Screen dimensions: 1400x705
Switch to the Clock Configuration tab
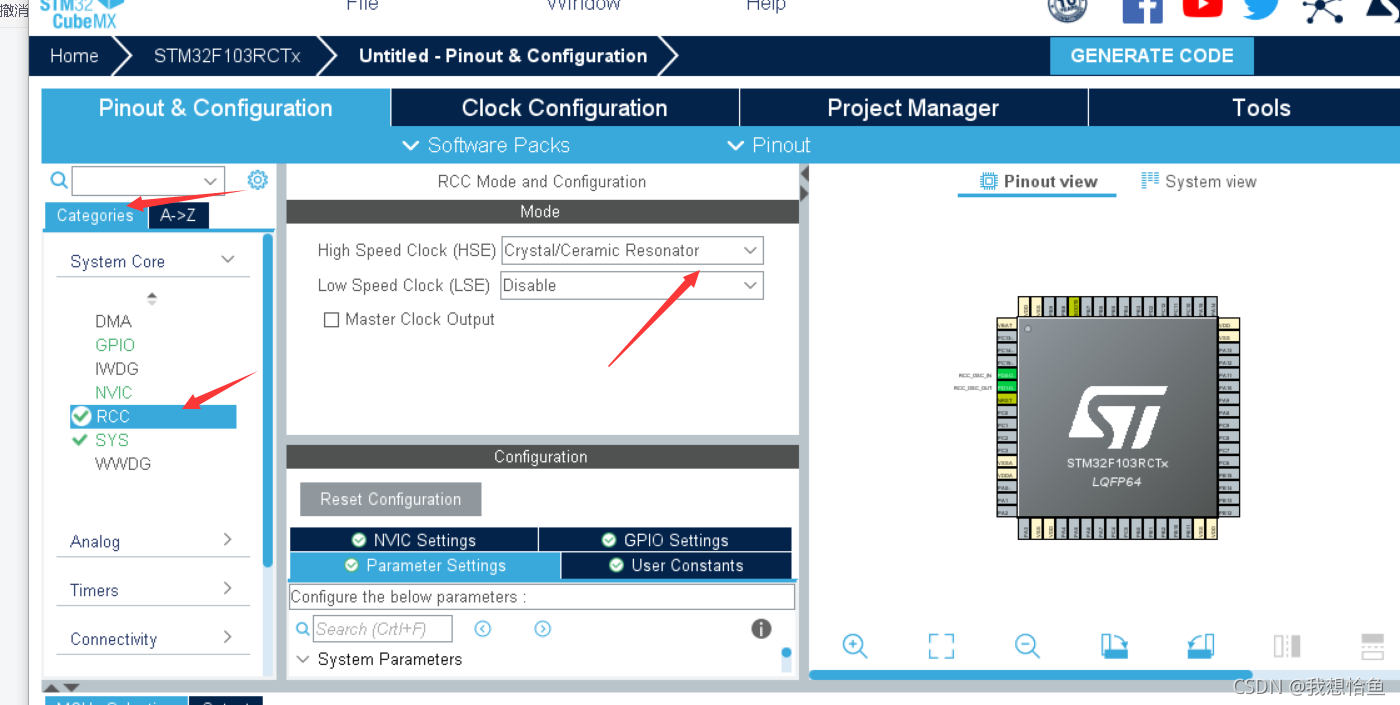click(x=564, y=108)
